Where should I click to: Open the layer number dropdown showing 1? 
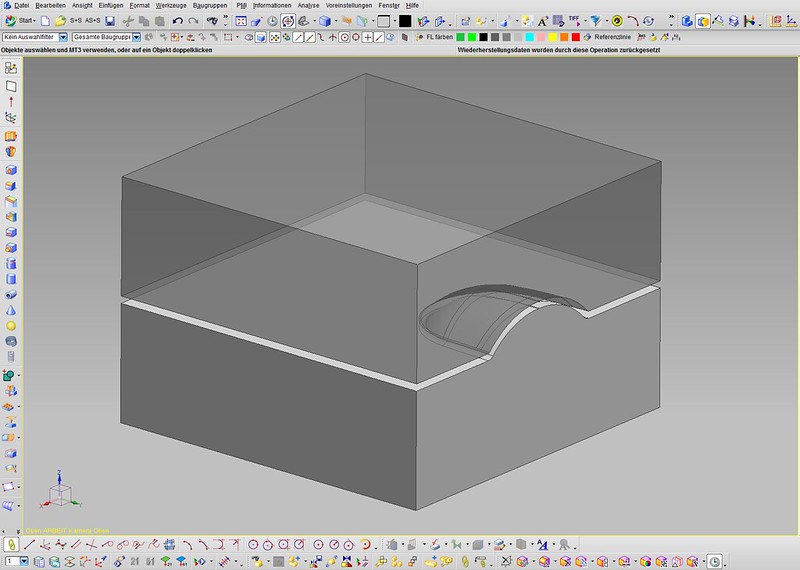click(x=24, y=562)
